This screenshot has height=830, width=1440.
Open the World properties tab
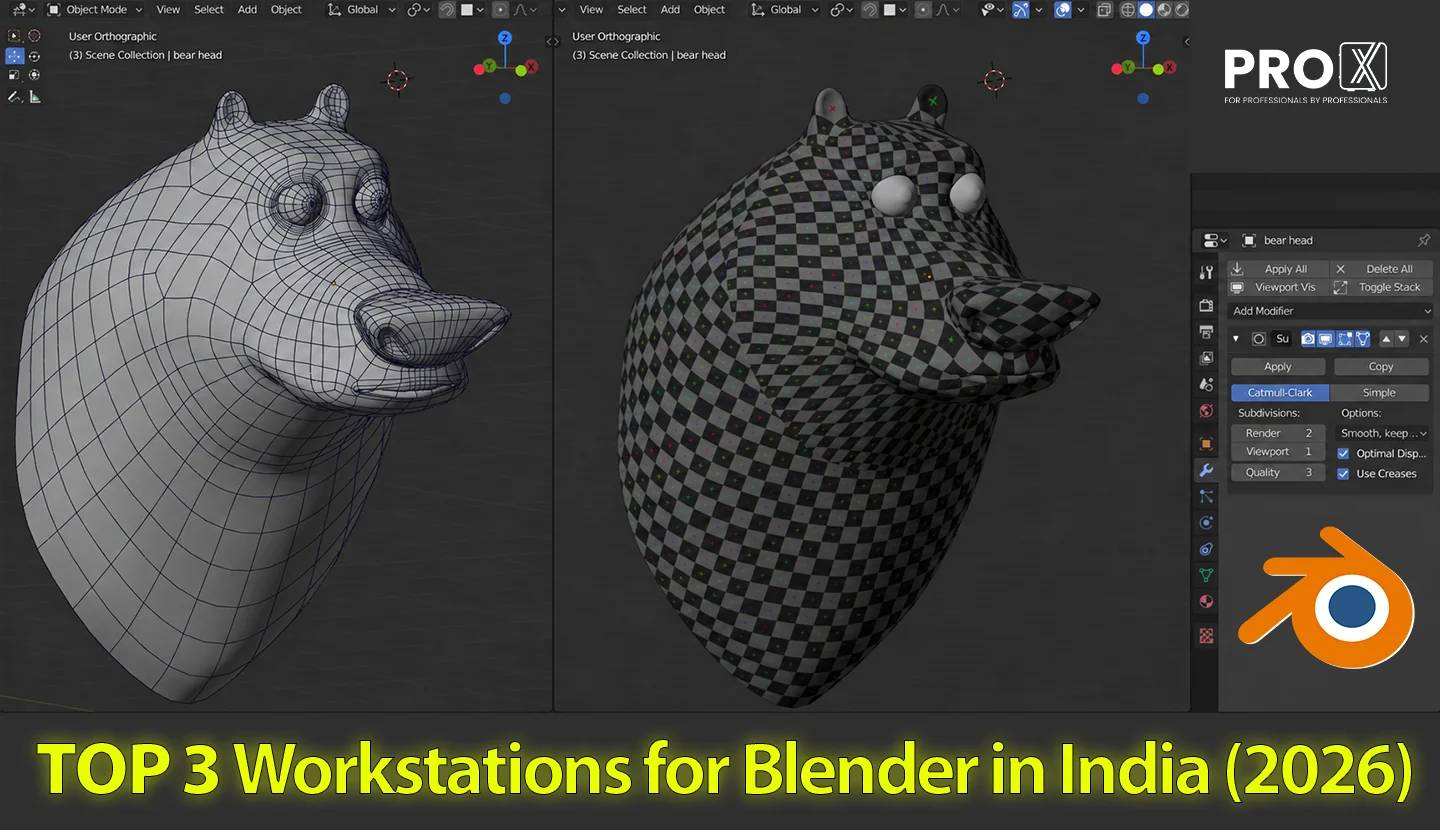tap(1206, 411)
